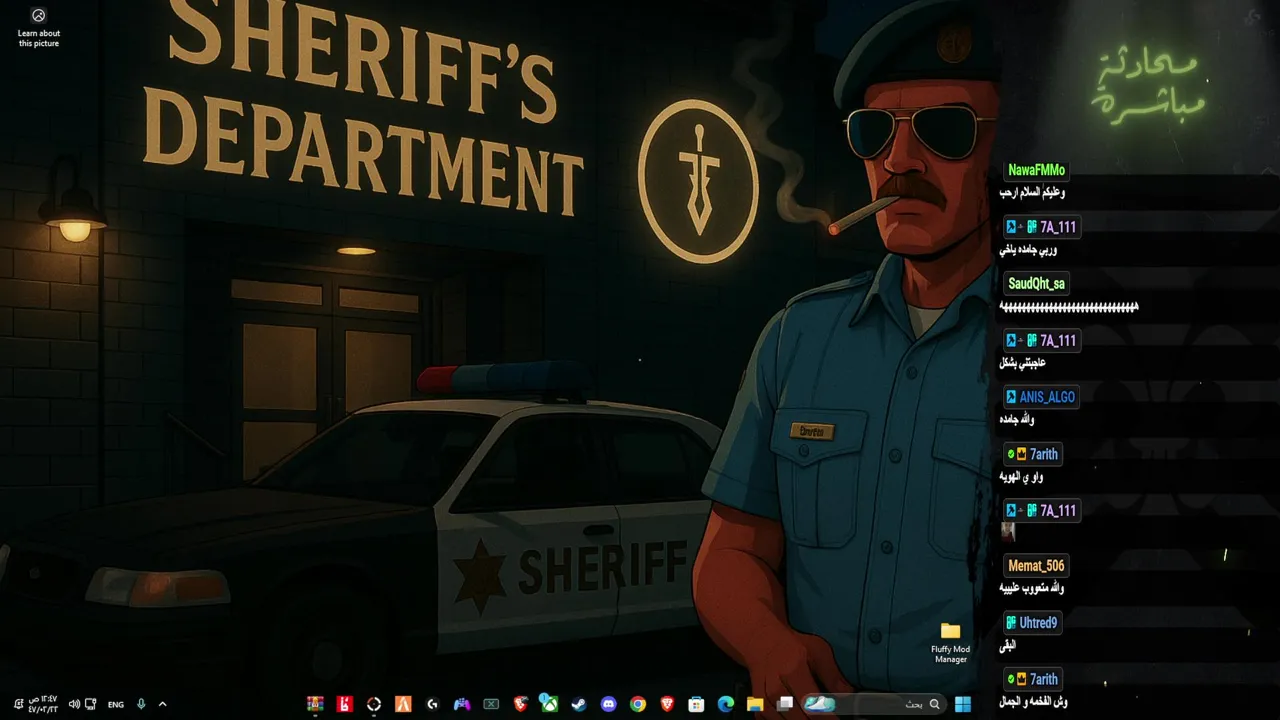Click the وش الفخمه و الجمال chat message
Image resolution: width=1280 pixels, height=720 pixels.
click(x=1033, y=702)
